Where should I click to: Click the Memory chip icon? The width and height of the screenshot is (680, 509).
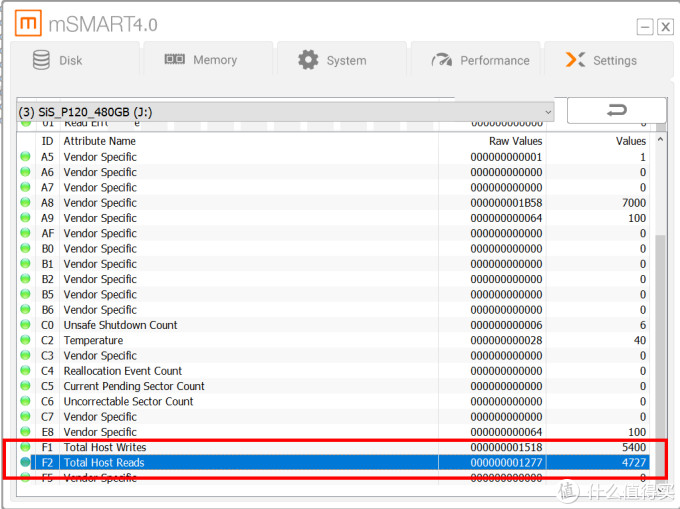(x=175, y=60)
